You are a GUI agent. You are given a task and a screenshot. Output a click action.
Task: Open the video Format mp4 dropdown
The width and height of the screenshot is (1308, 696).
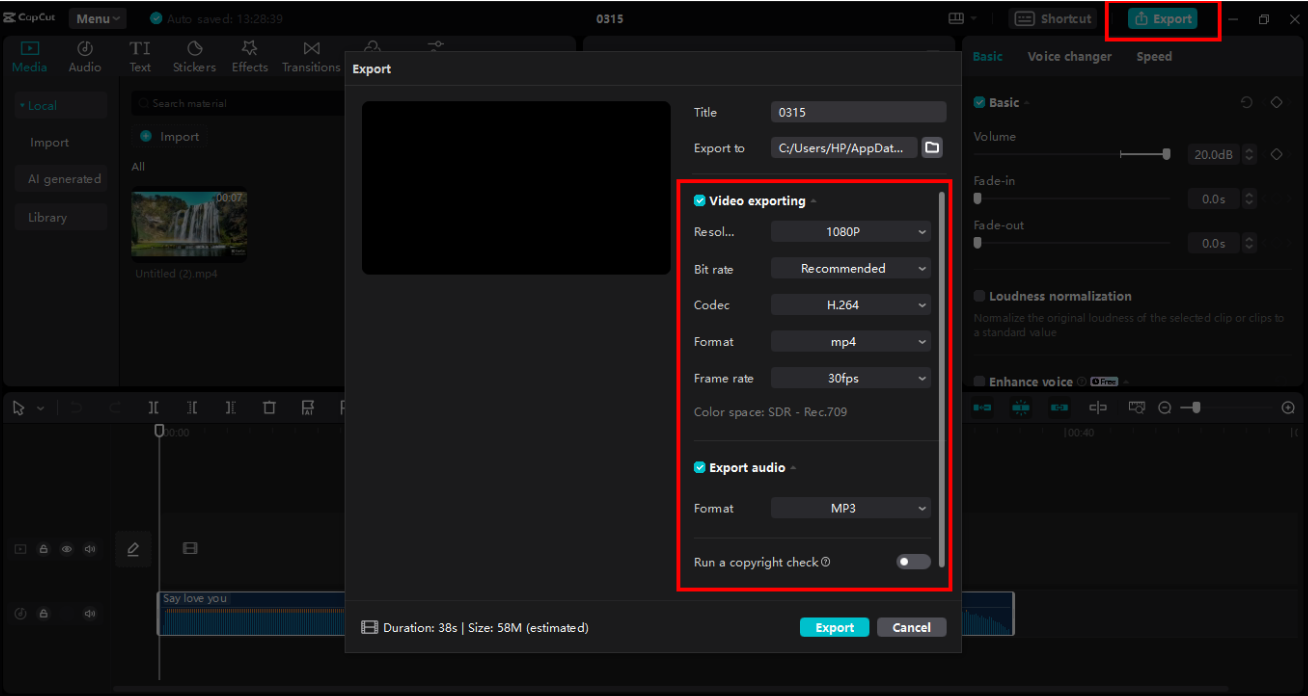click(851, 342)
